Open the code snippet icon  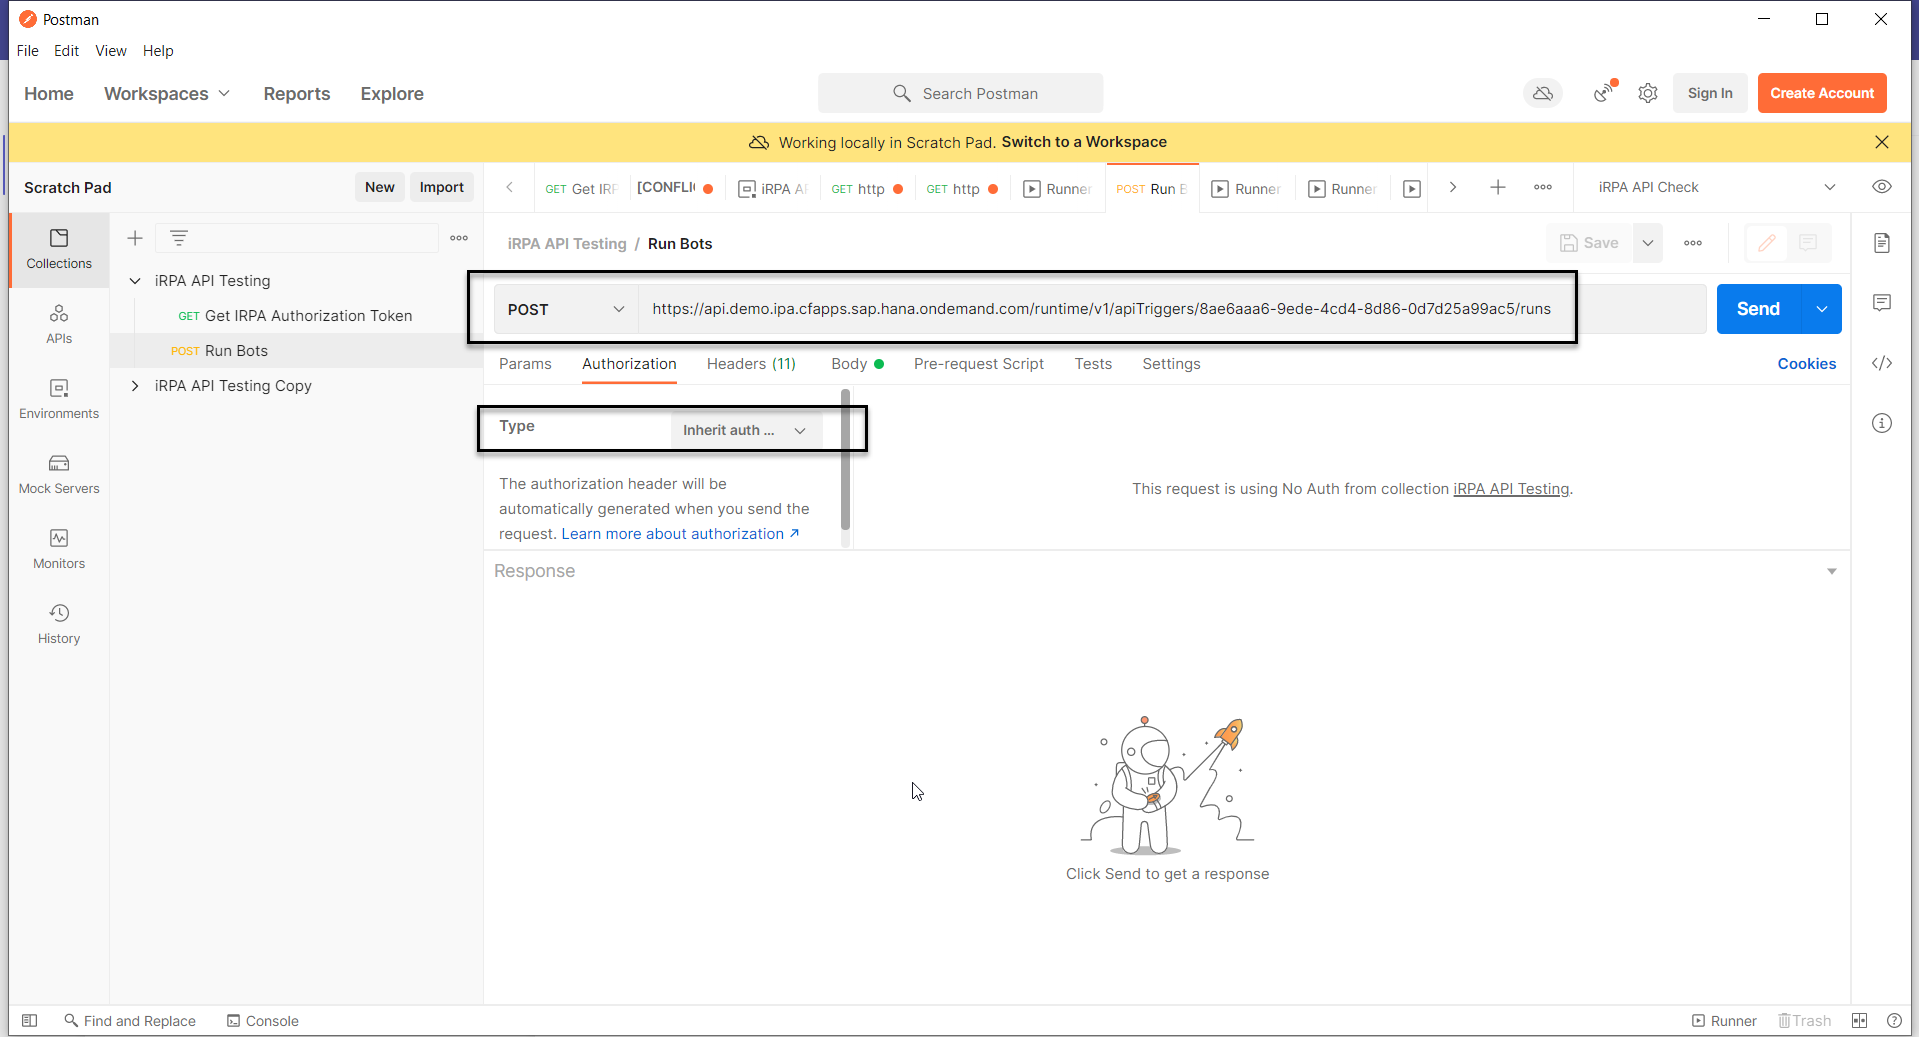[1882, 363]
